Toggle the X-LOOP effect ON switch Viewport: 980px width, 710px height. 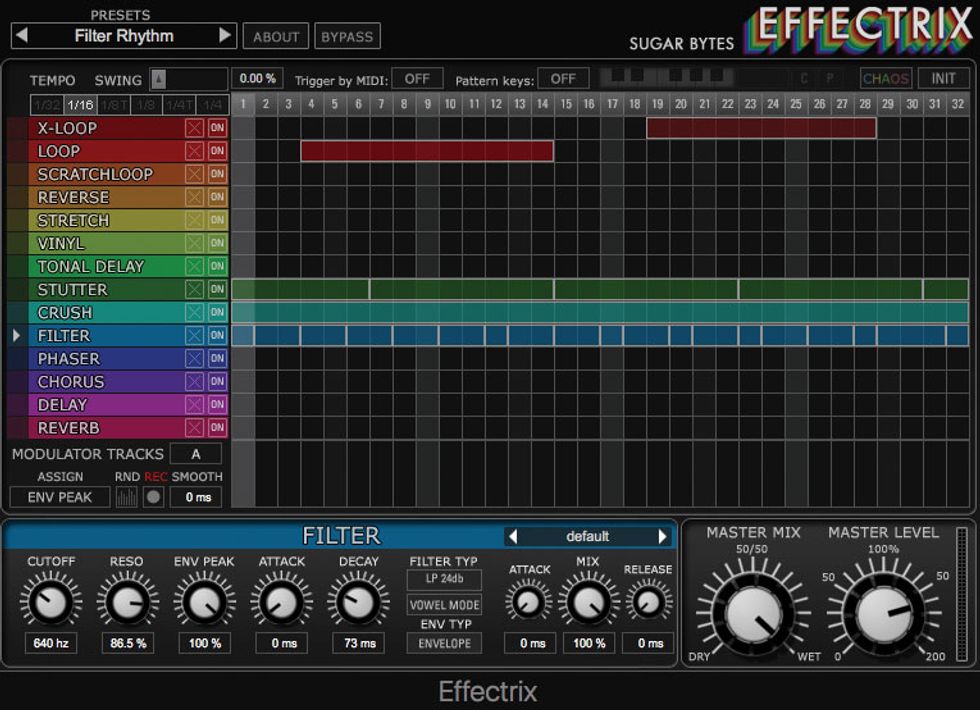click(x=218, y=128)
